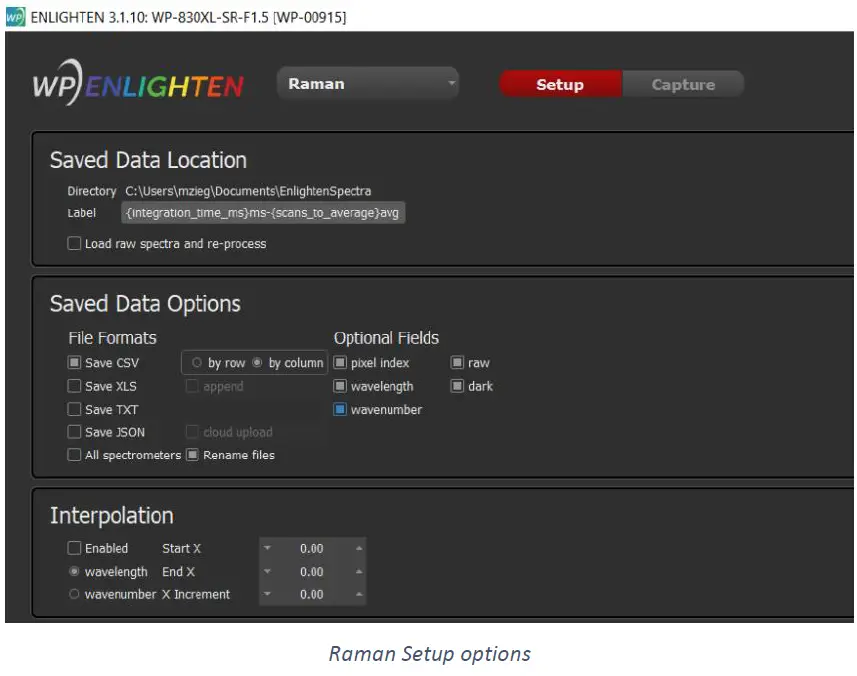The height and width of the screenshot is (676, 857).
Task: Click the directory path for saved spectra
Action: pyautogui.click(x=248, y=191)
